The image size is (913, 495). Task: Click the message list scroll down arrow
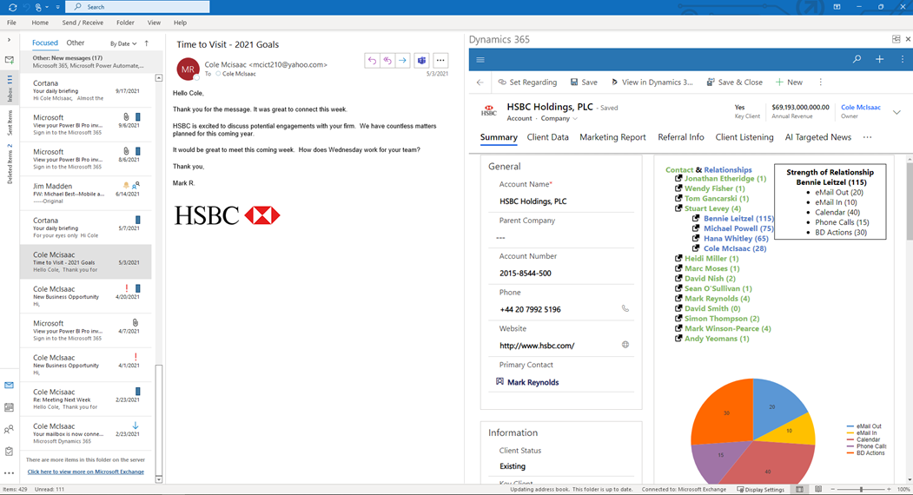(x=158, y=479)
